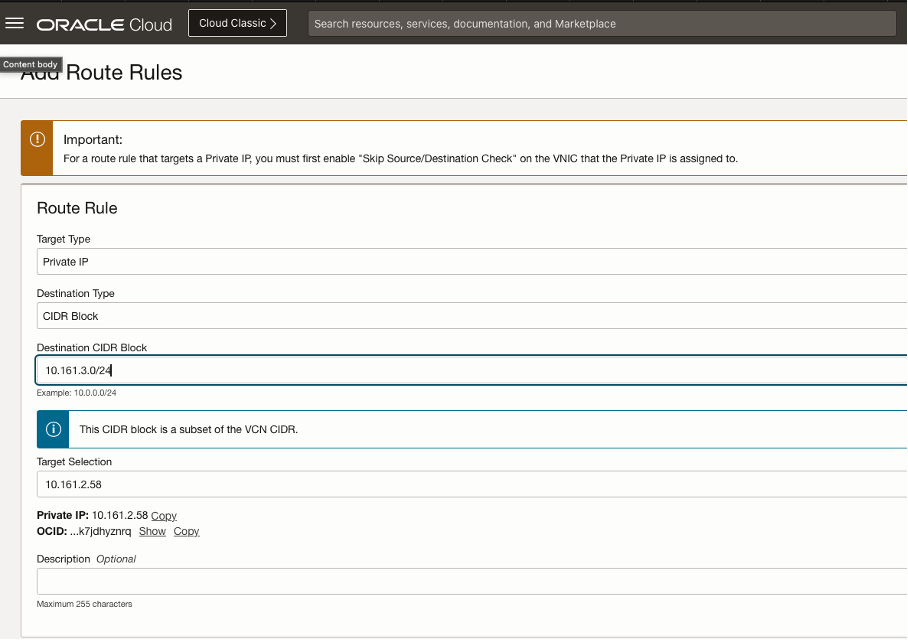Viewport: 908px width, 640px height.
Task: Click the Content body tooltip label
Action: pyautogui.click(x=31, y=63)
